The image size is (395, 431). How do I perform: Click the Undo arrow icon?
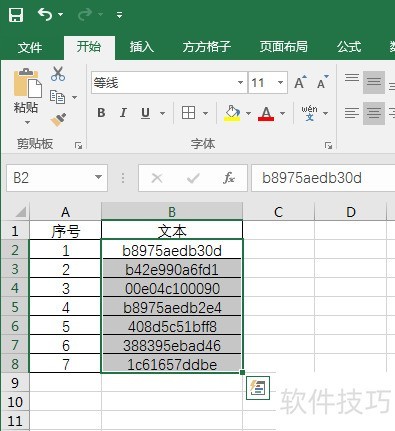[45, 14]
